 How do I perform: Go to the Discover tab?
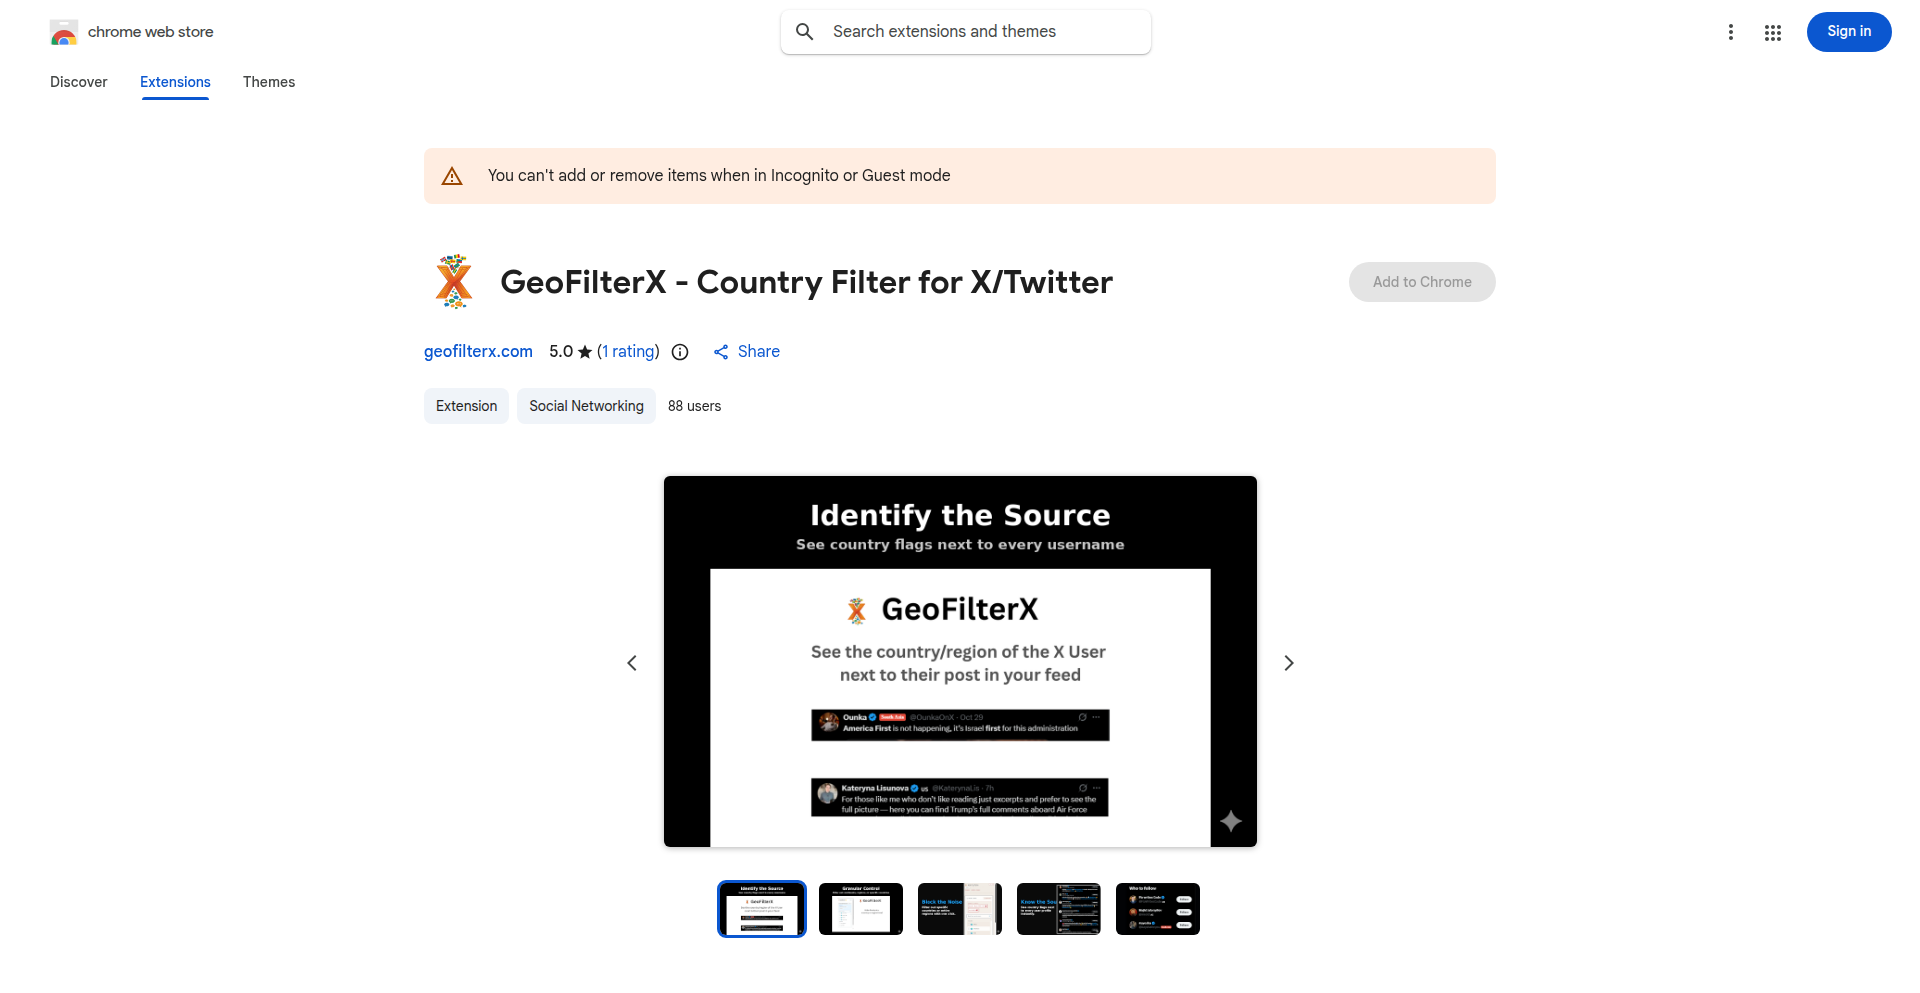(x=79, y=82)
